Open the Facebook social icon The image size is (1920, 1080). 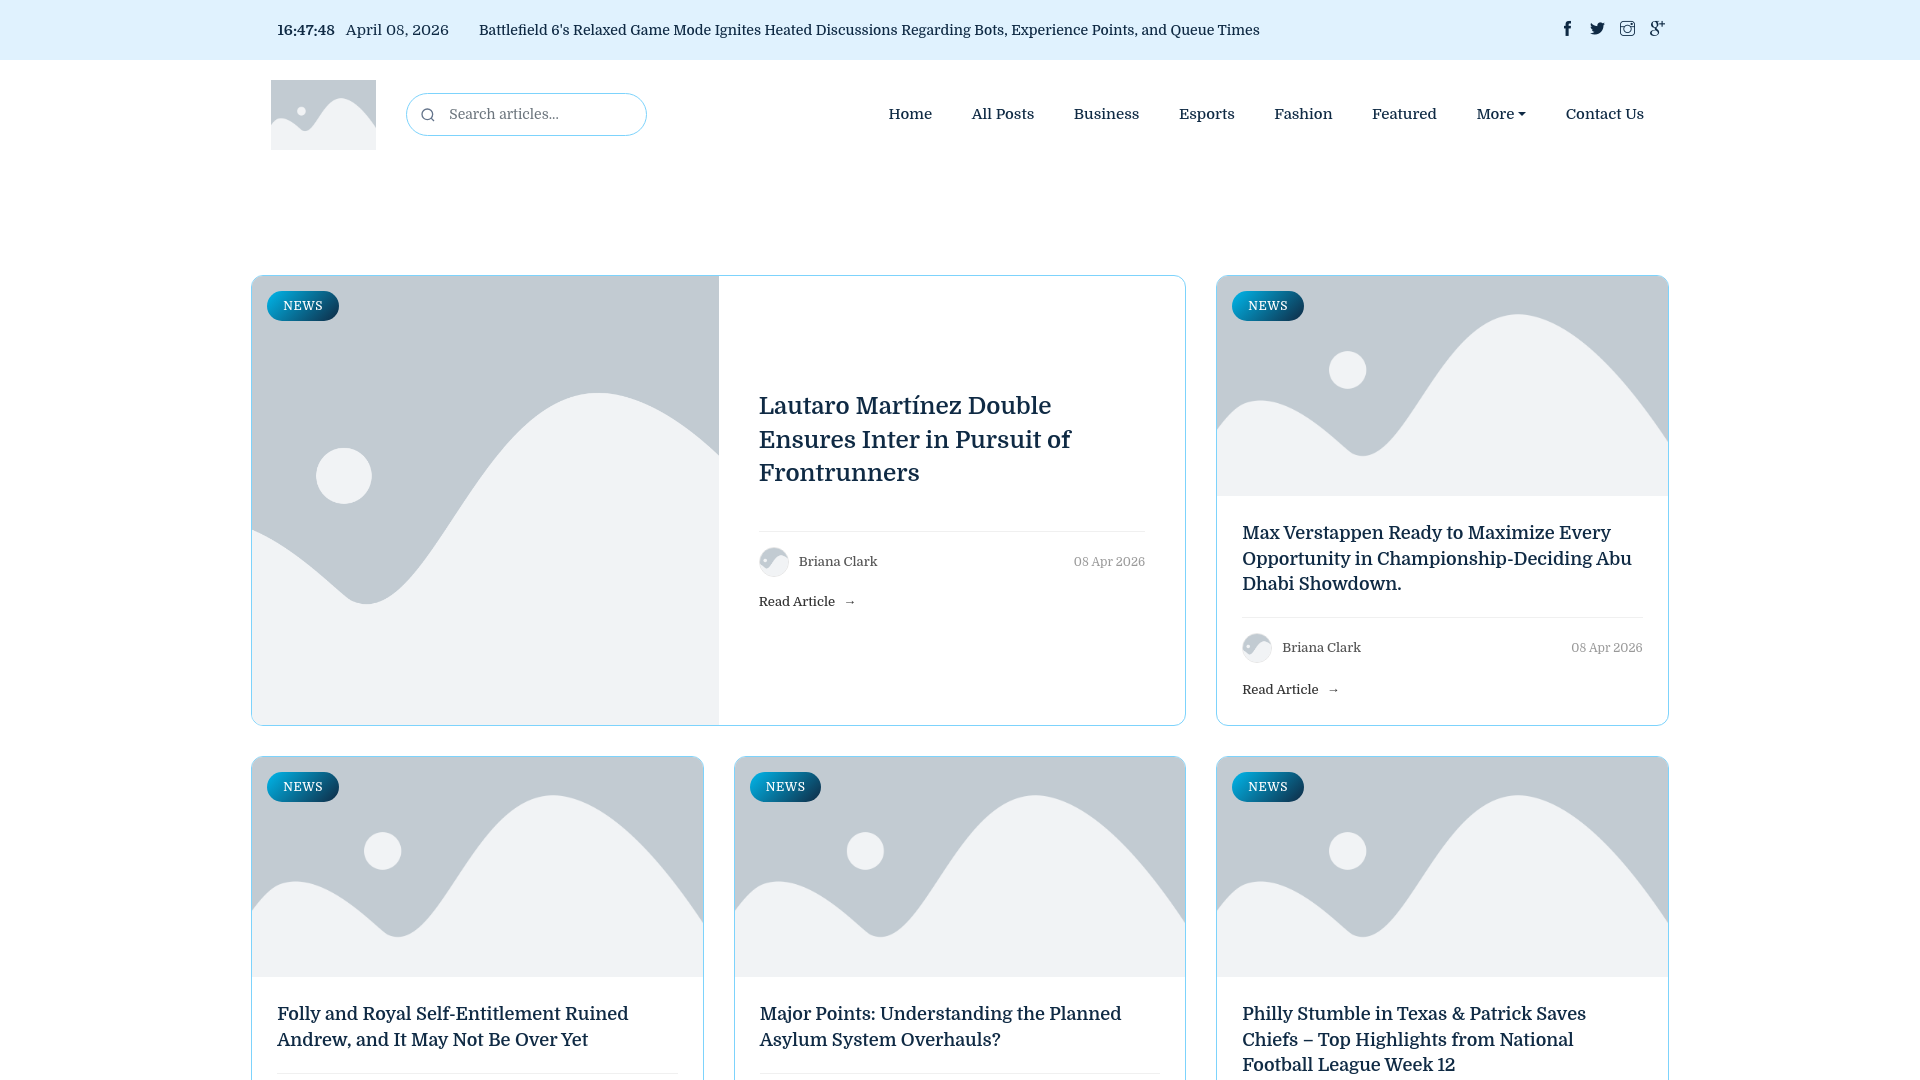pos(1567,29)
